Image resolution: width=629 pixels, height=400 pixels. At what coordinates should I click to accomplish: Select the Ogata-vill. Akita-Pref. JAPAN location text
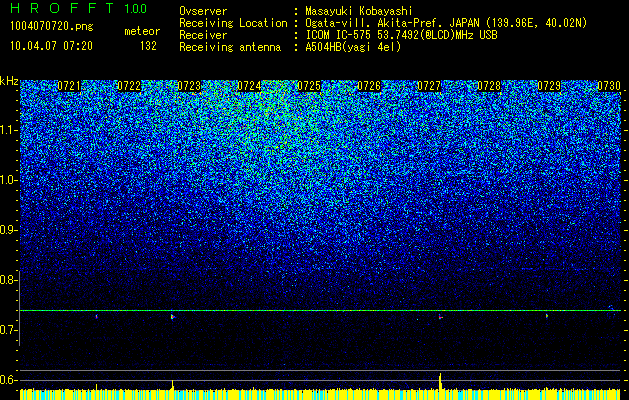point(446,23)
